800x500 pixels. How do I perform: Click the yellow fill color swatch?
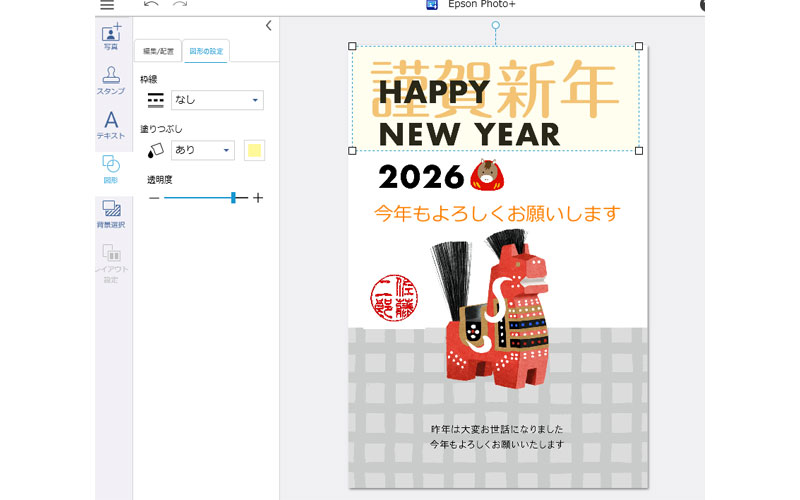254,151
